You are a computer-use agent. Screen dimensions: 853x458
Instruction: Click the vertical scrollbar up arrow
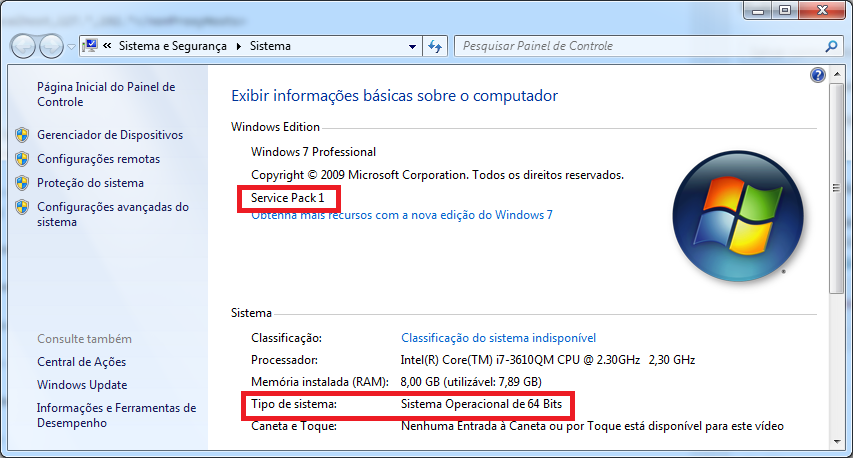(x=836, y=76)
